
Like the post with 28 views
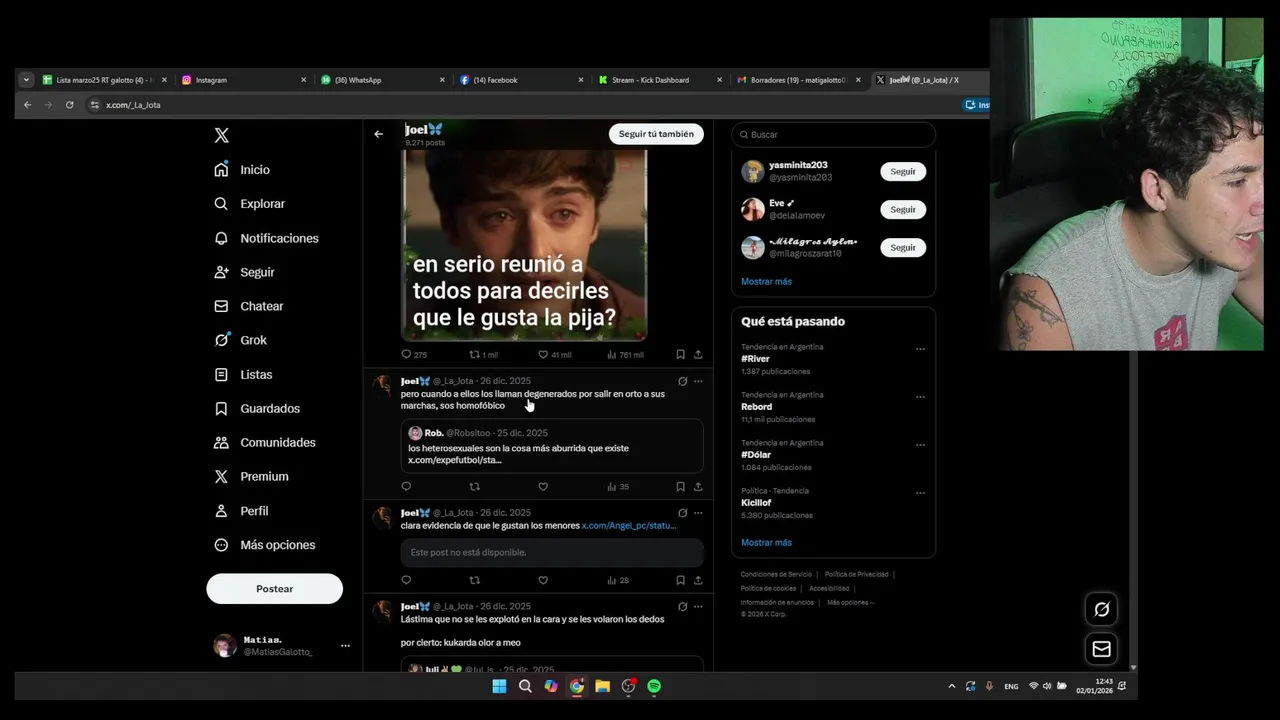tap(543, 580)
